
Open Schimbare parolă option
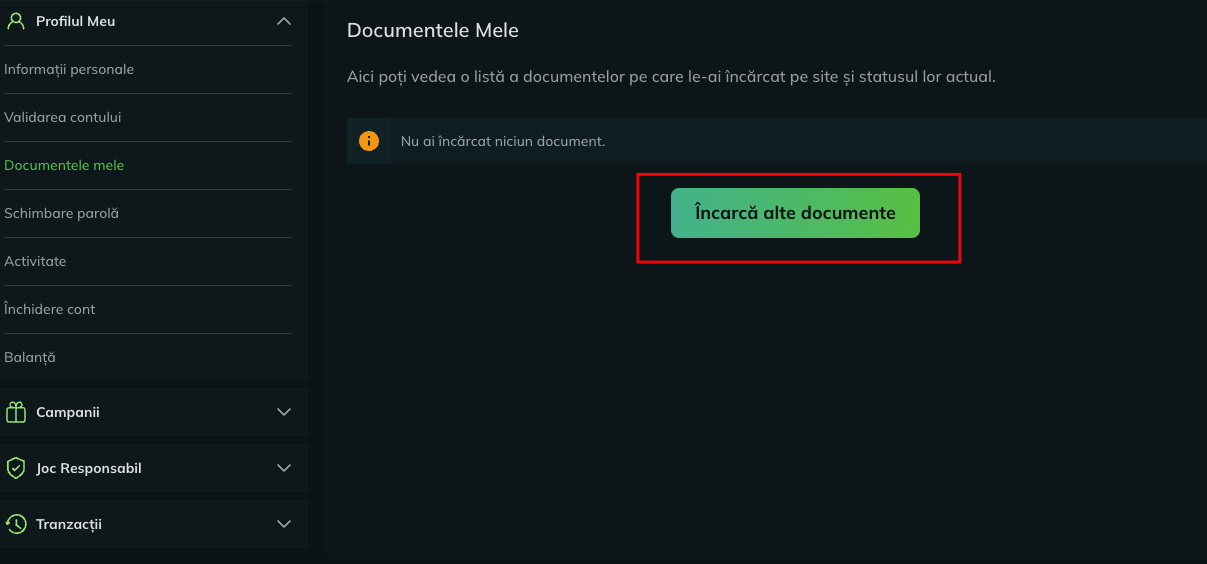pyautogui.click(x=61, y=213)
